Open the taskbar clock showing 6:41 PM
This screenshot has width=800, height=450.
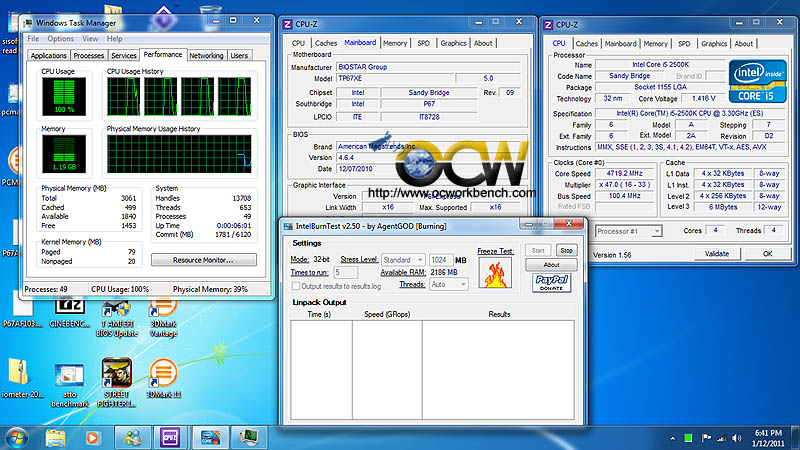pyautogui.click(x=768, y=438)
